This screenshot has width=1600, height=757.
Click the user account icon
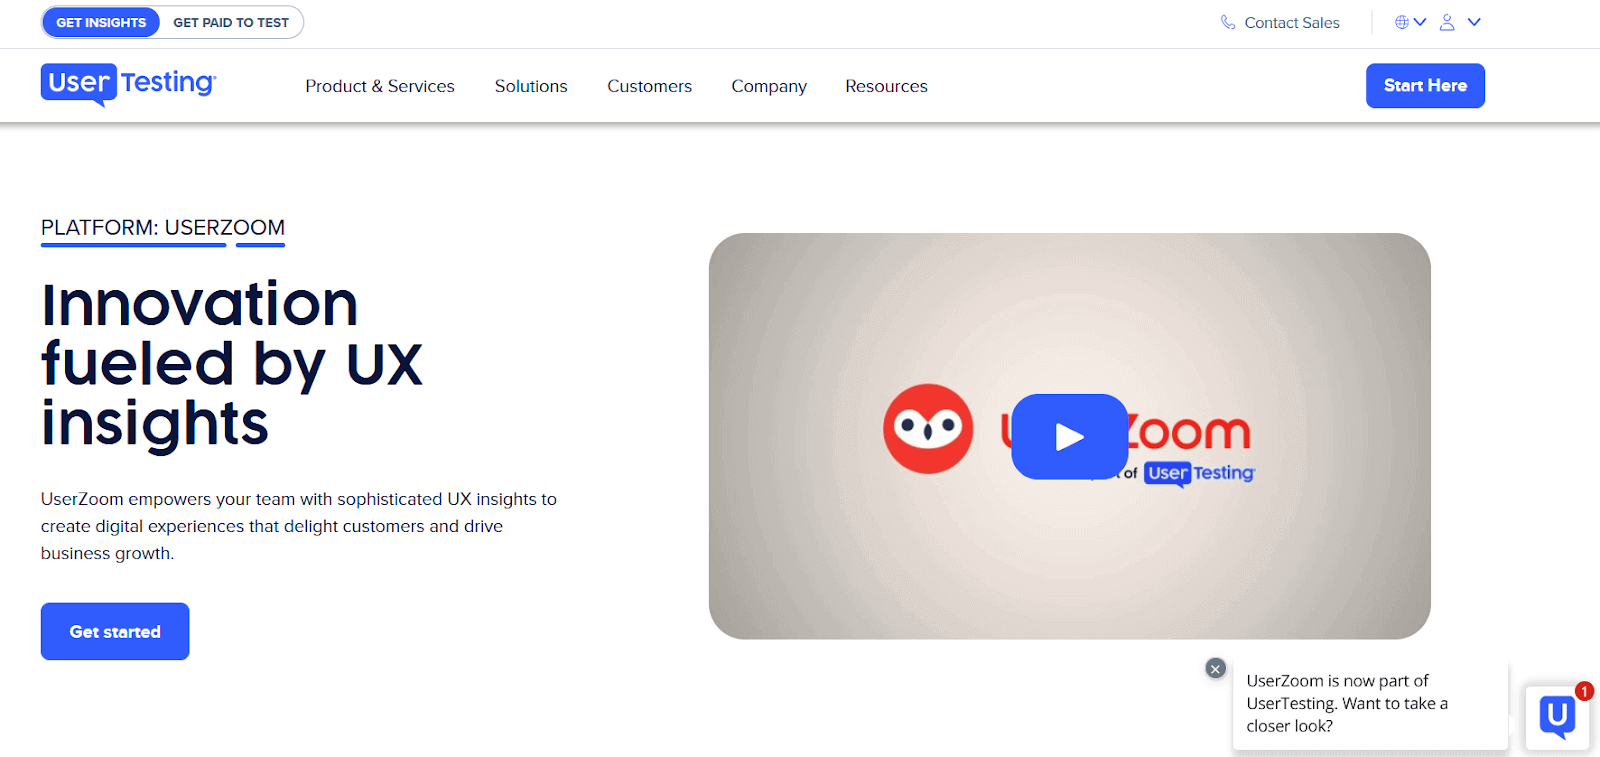pyautogui.click(x=1447, y=22)
